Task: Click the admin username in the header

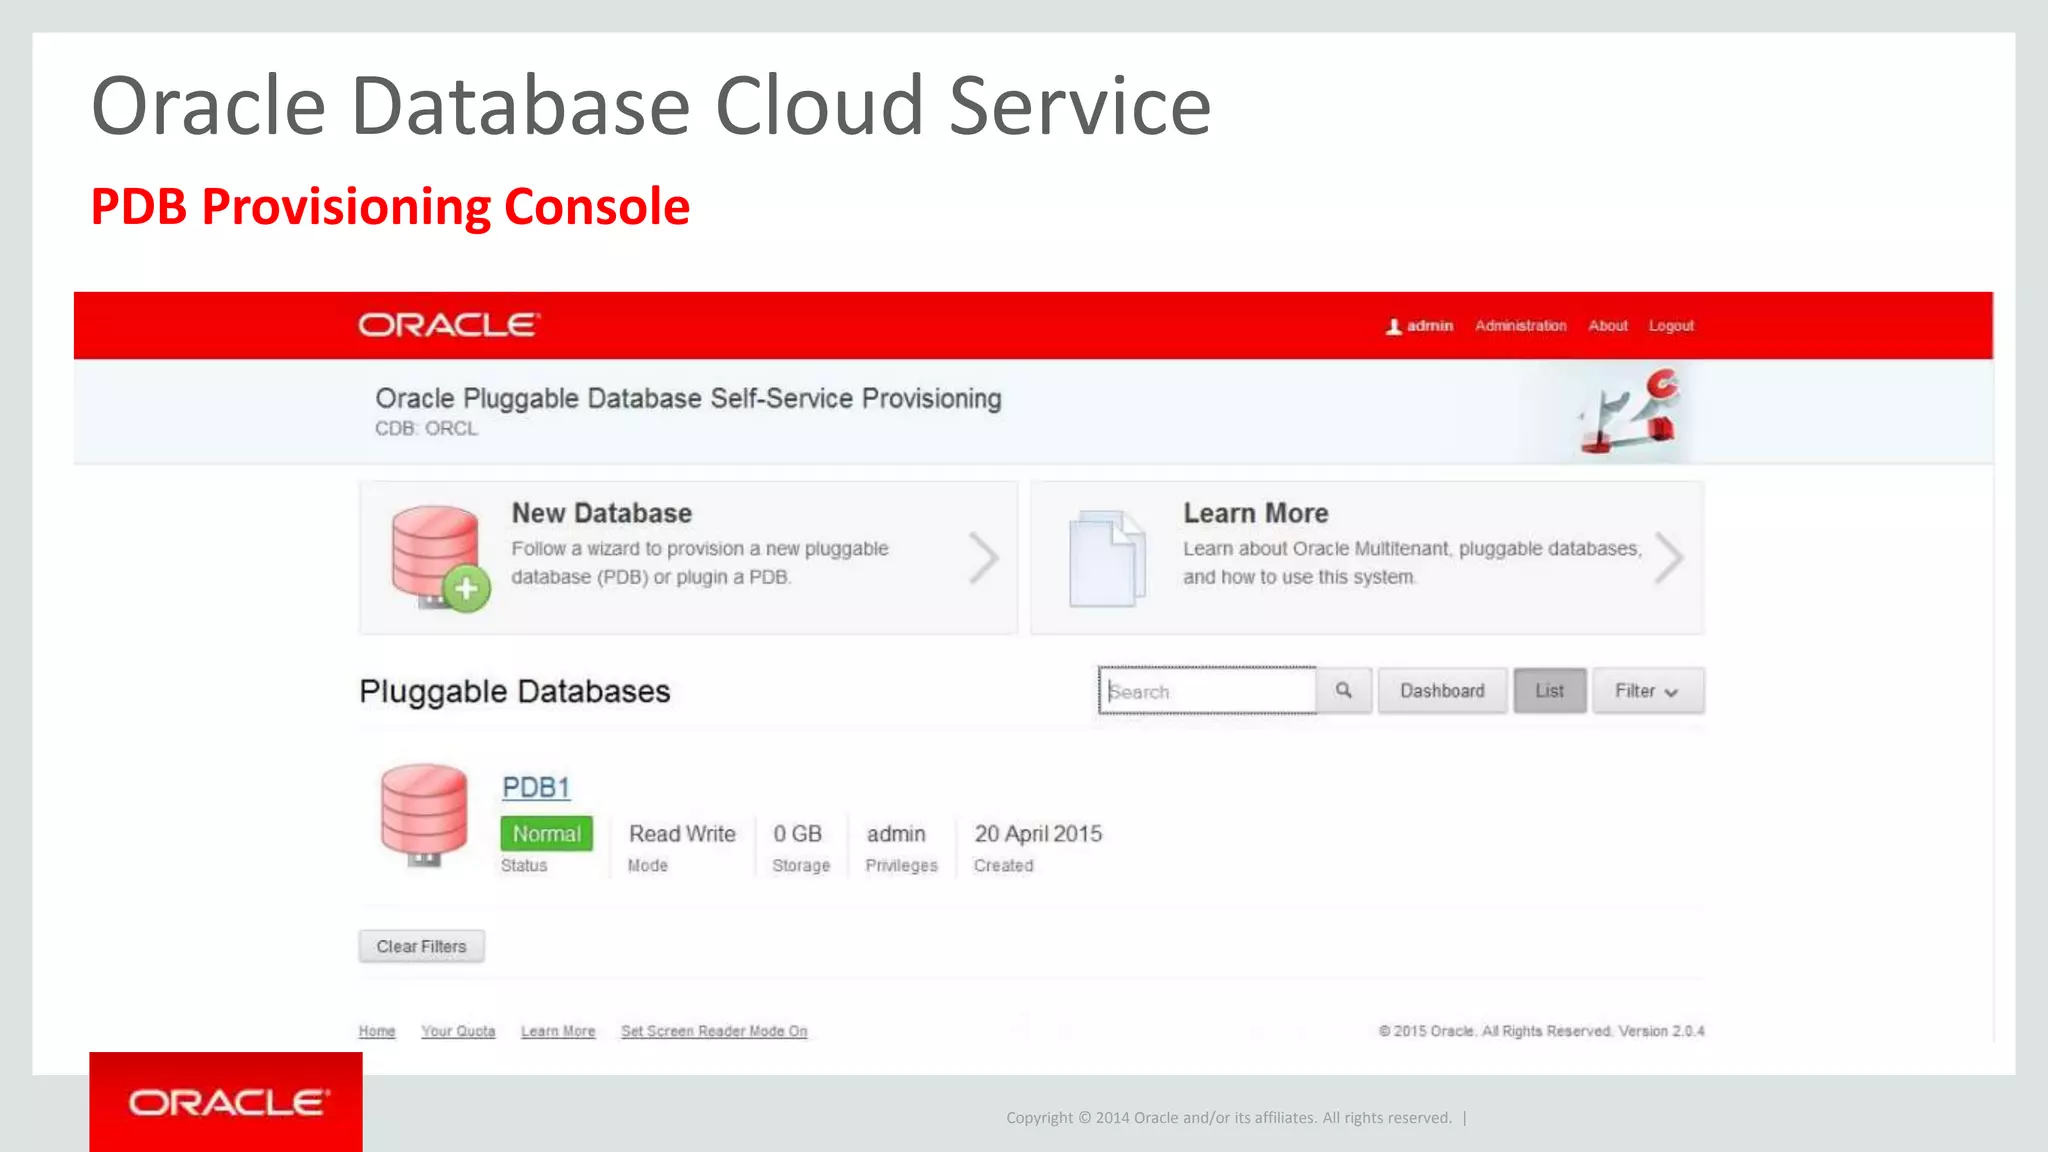Action: tap(1430, 326)
